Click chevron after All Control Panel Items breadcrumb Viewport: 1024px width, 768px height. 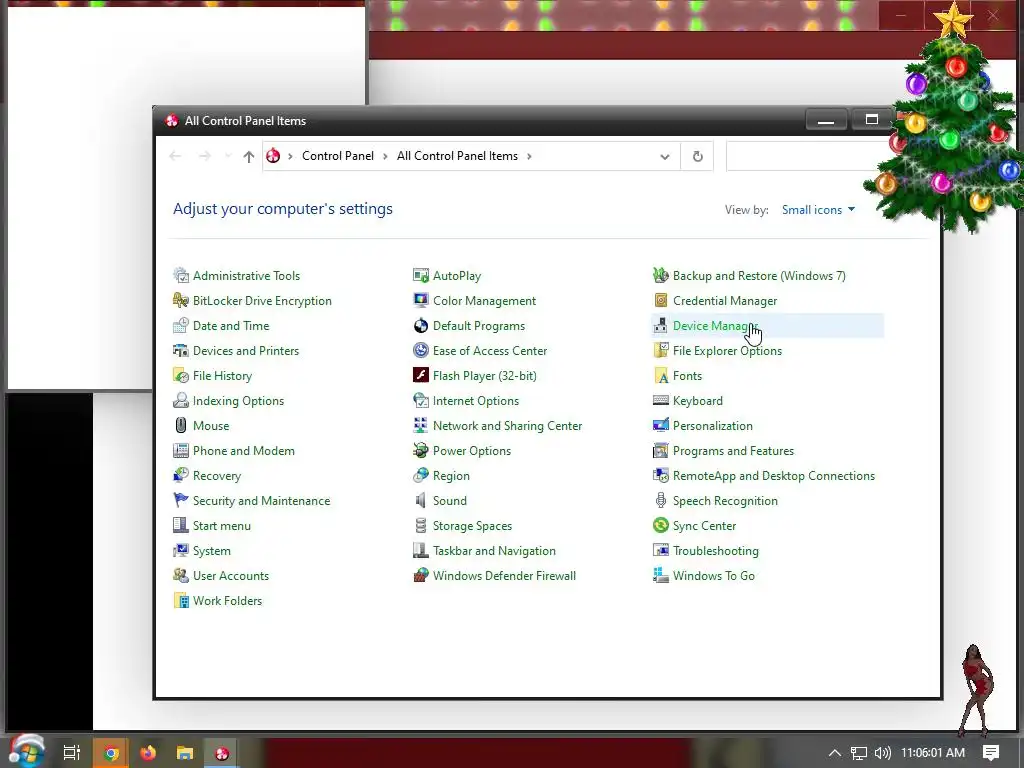pyautogui.click(x=529, y=156)
